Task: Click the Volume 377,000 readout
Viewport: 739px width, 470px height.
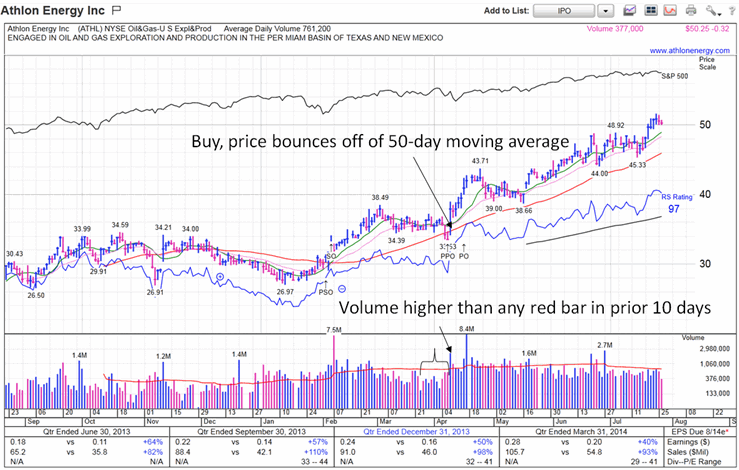Action: click(615, 29)
